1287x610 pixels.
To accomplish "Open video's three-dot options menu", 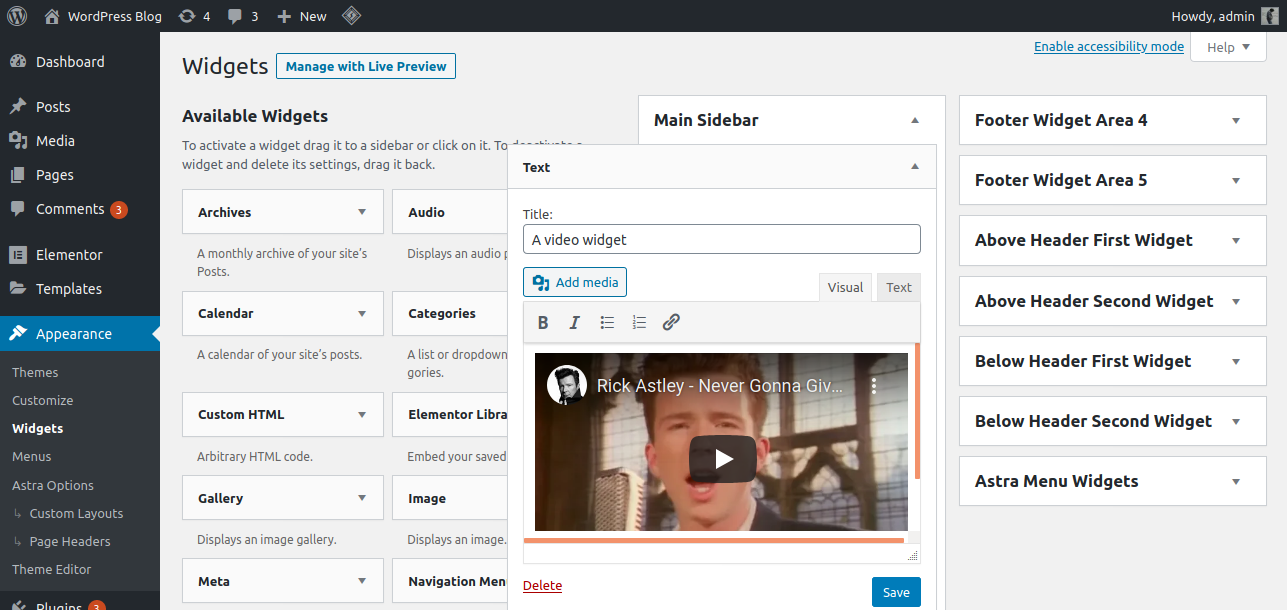I will [x=873, y=385].
